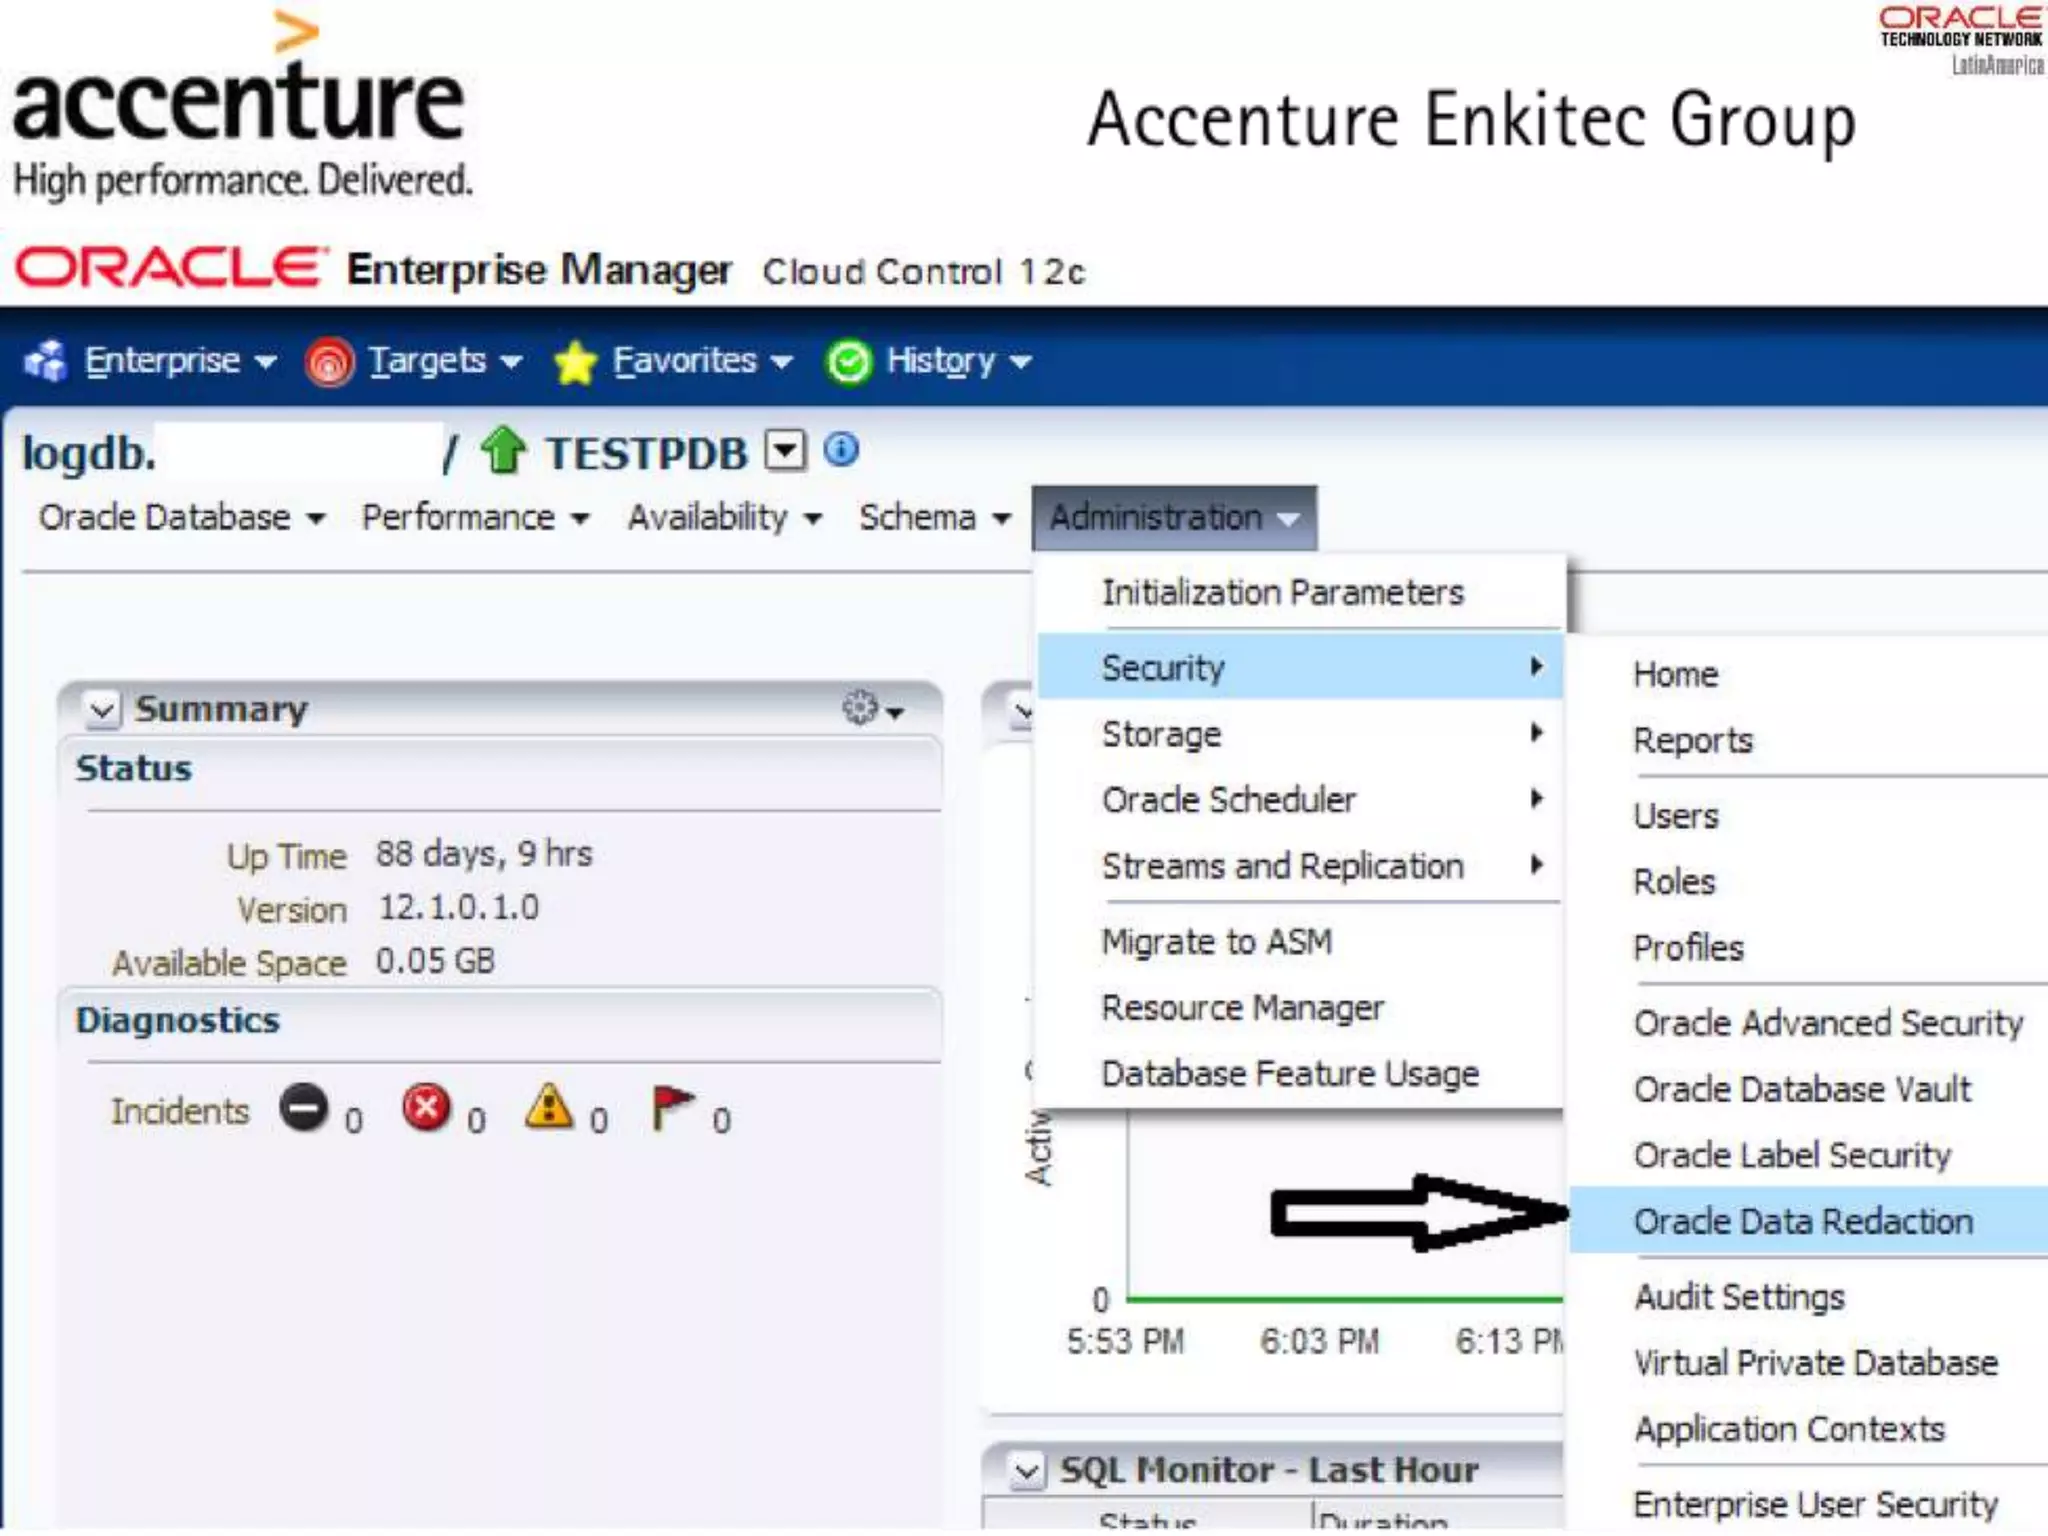The width and height of the screenshot is (2048, 1536).
Task: Click the red critical incidents icon
Action: pyautogui.click(x=427, y=1108)
